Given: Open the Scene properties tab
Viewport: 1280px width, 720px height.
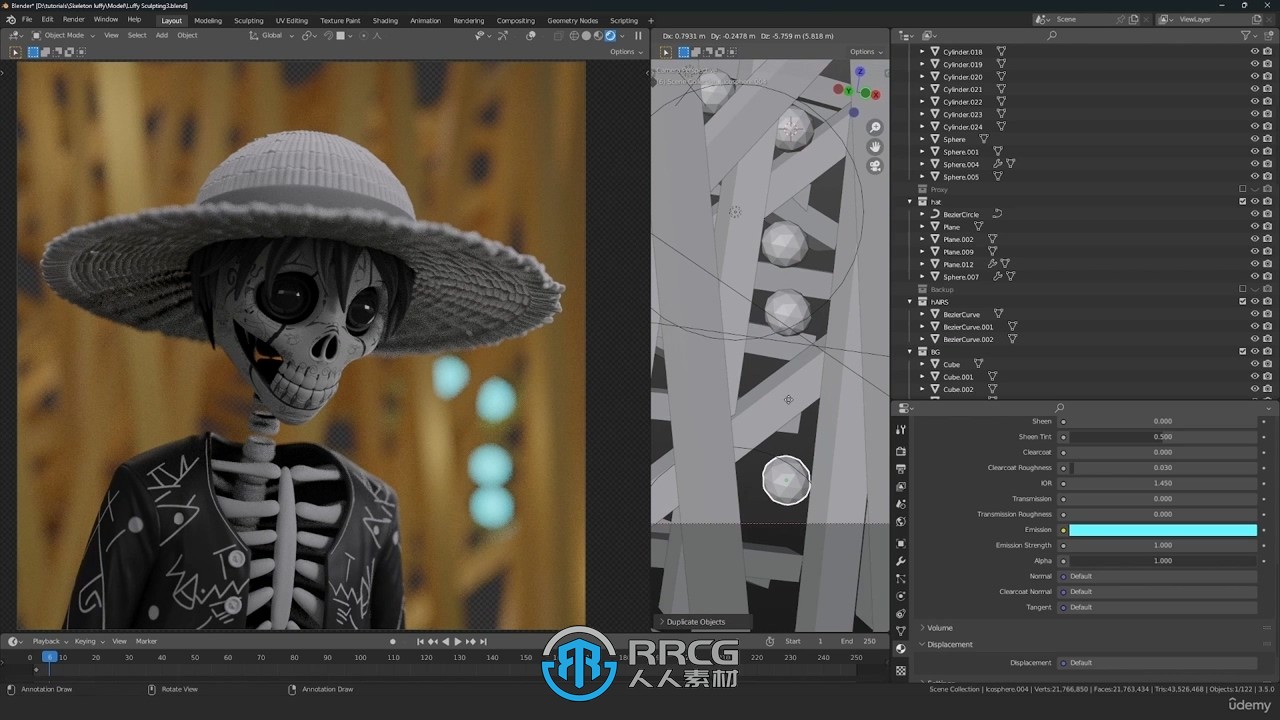Looking at the screenshot, I should tap(901, 504).
